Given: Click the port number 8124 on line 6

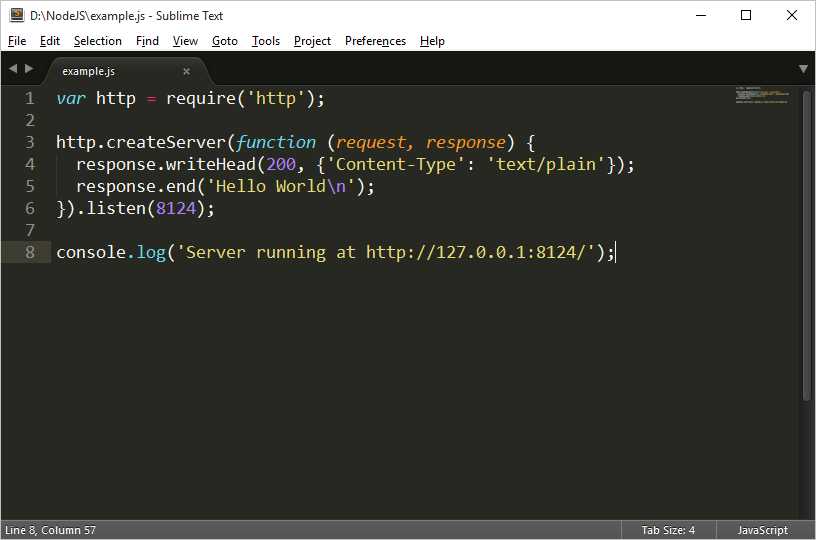Looking at the screenshot, I should 176,208.
